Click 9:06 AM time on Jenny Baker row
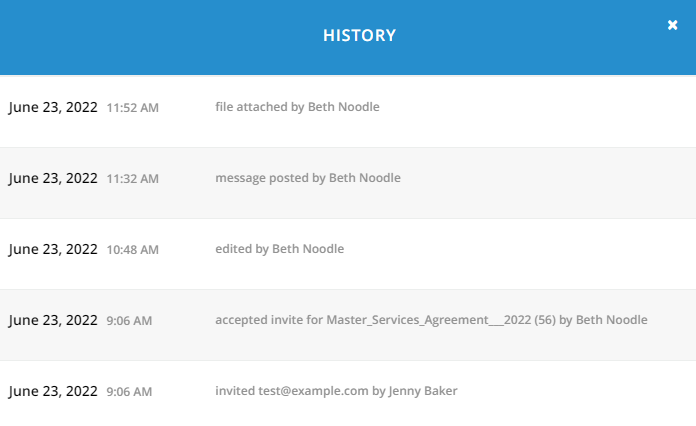Screen dimensions: 696x426 tap(129, 391)
